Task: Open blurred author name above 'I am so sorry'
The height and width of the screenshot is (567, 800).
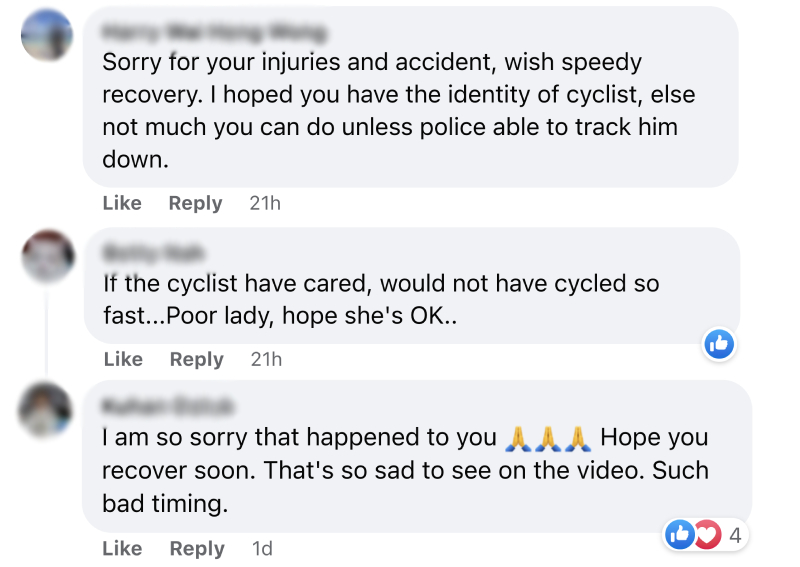Action: tap(168, 406)
